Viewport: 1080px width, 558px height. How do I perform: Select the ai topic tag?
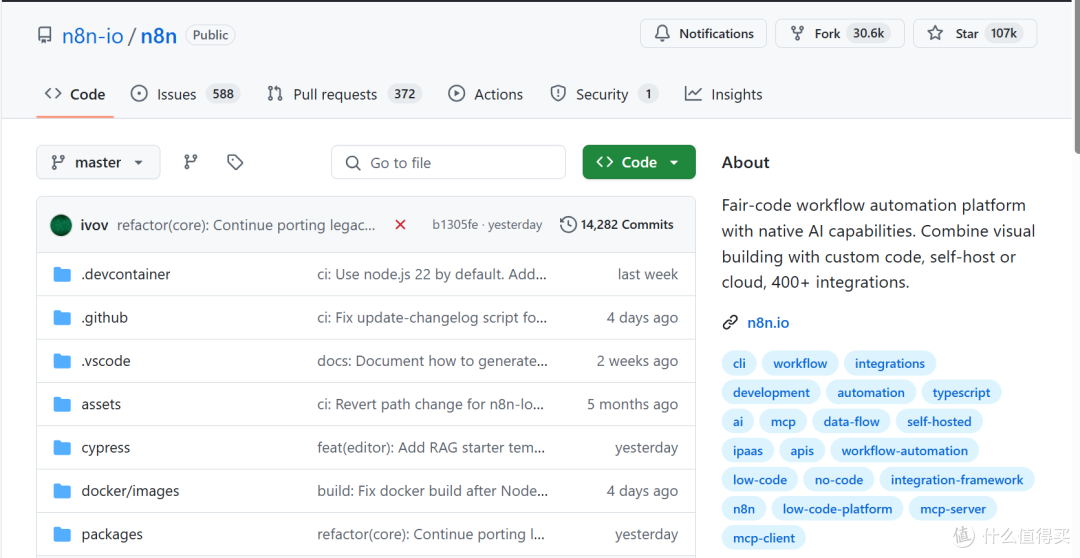point(738,422)
